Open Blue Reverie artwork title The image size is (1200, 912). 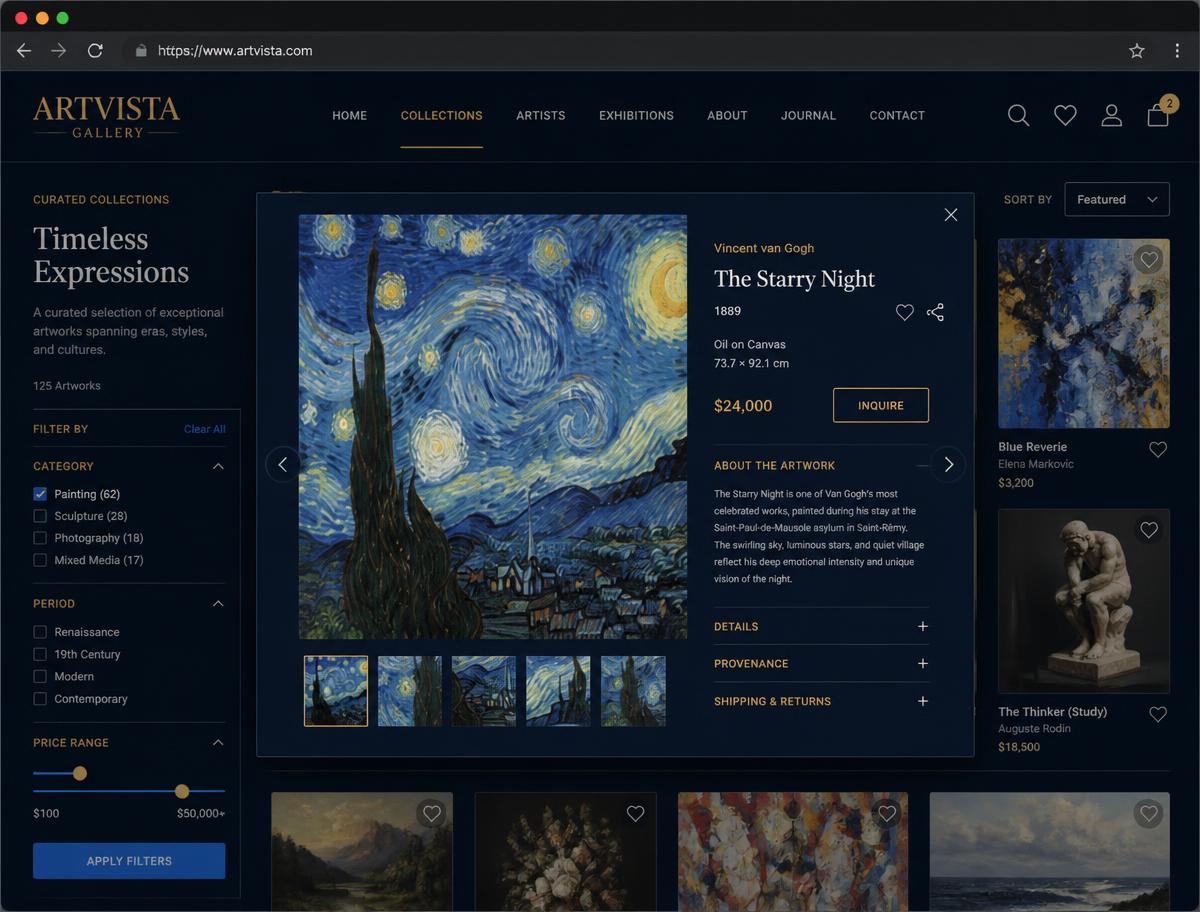pos(1032,447)
